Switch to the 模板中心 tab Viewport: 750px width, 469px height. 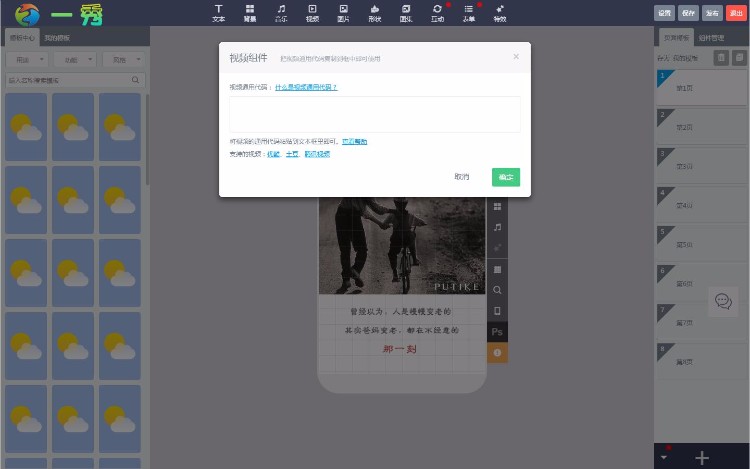pos(22,38)
